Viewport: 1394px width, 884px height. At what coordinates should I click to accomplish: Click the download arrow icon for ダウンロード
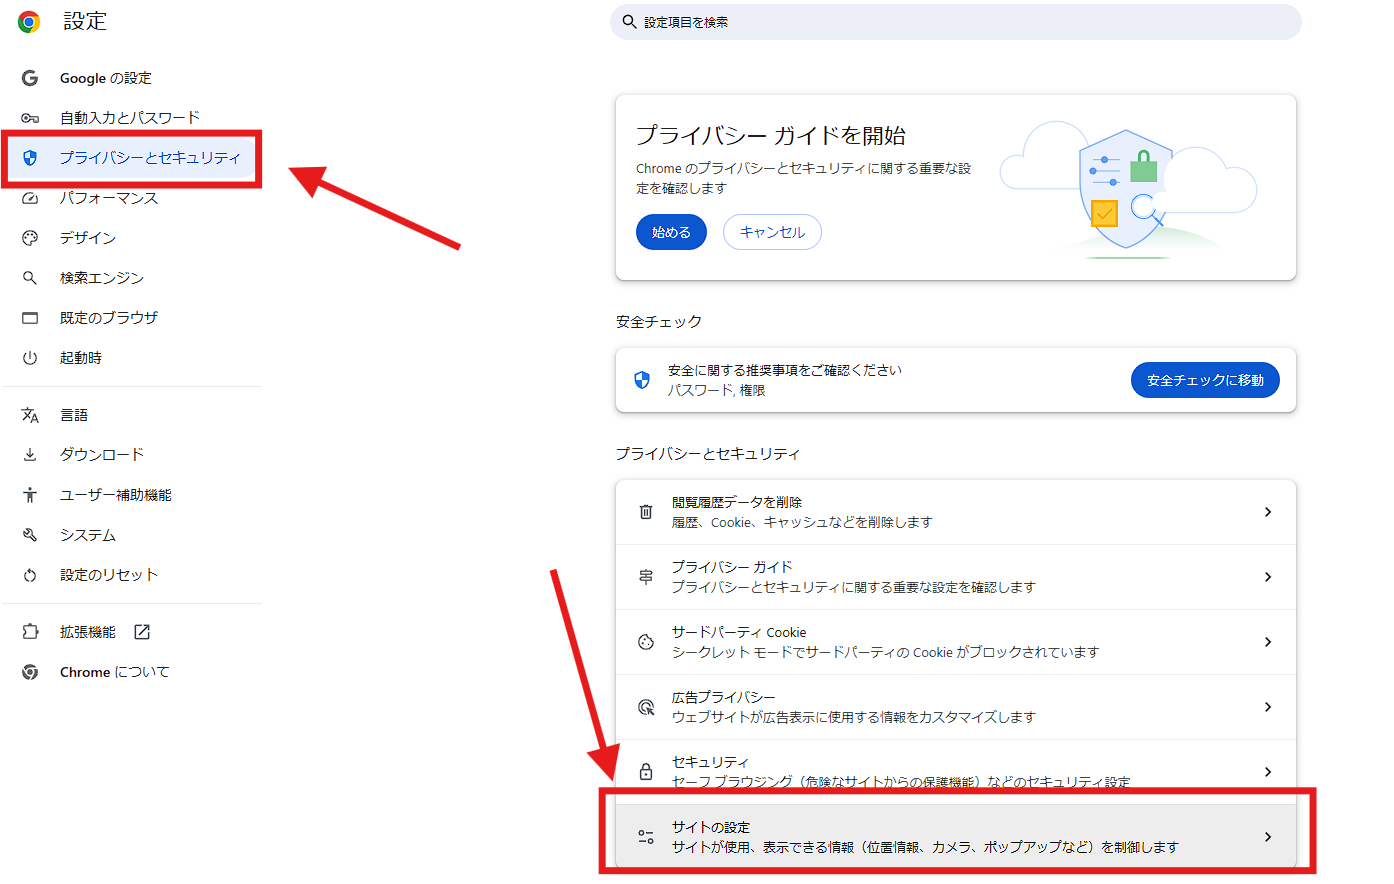(x=30, y=455)
